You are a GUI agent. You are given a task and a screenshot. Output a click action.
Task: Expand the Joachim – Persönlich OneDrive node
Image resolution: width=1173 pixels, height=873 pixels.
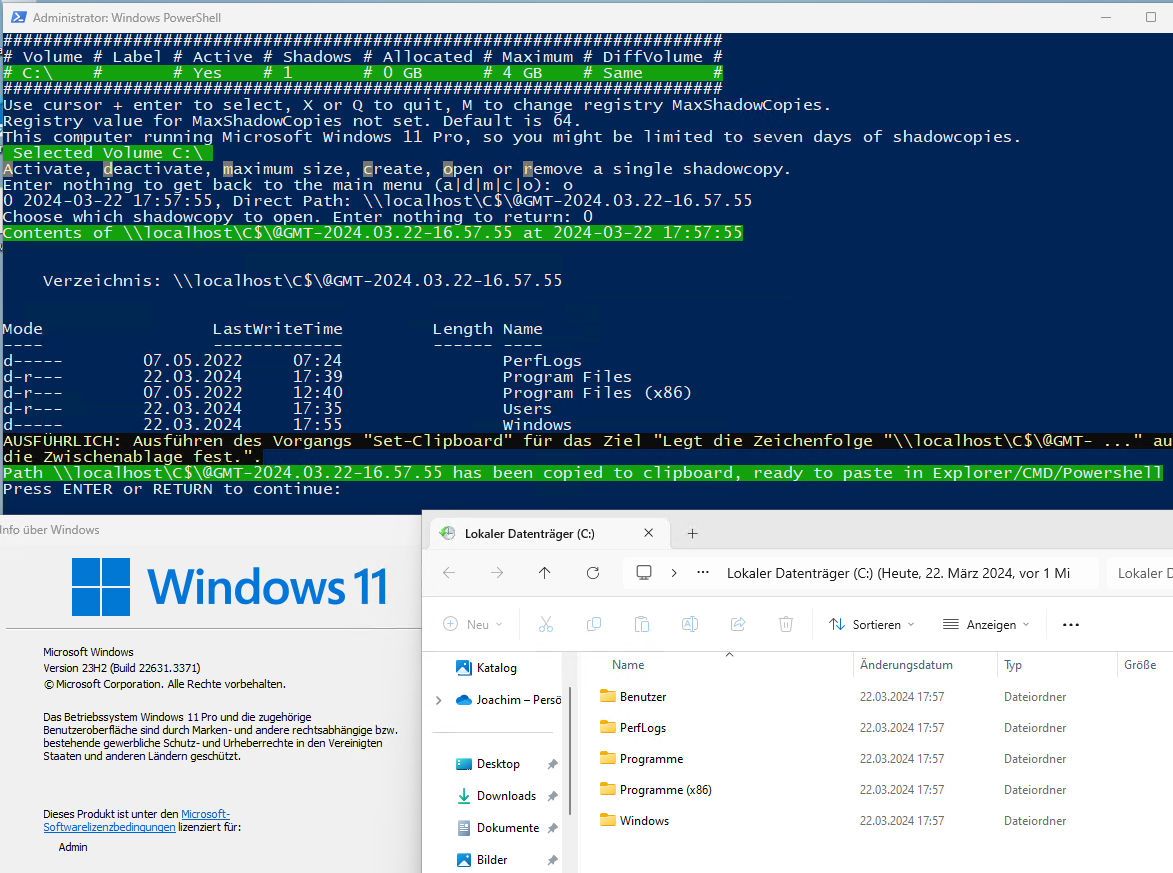pos(438,700)
